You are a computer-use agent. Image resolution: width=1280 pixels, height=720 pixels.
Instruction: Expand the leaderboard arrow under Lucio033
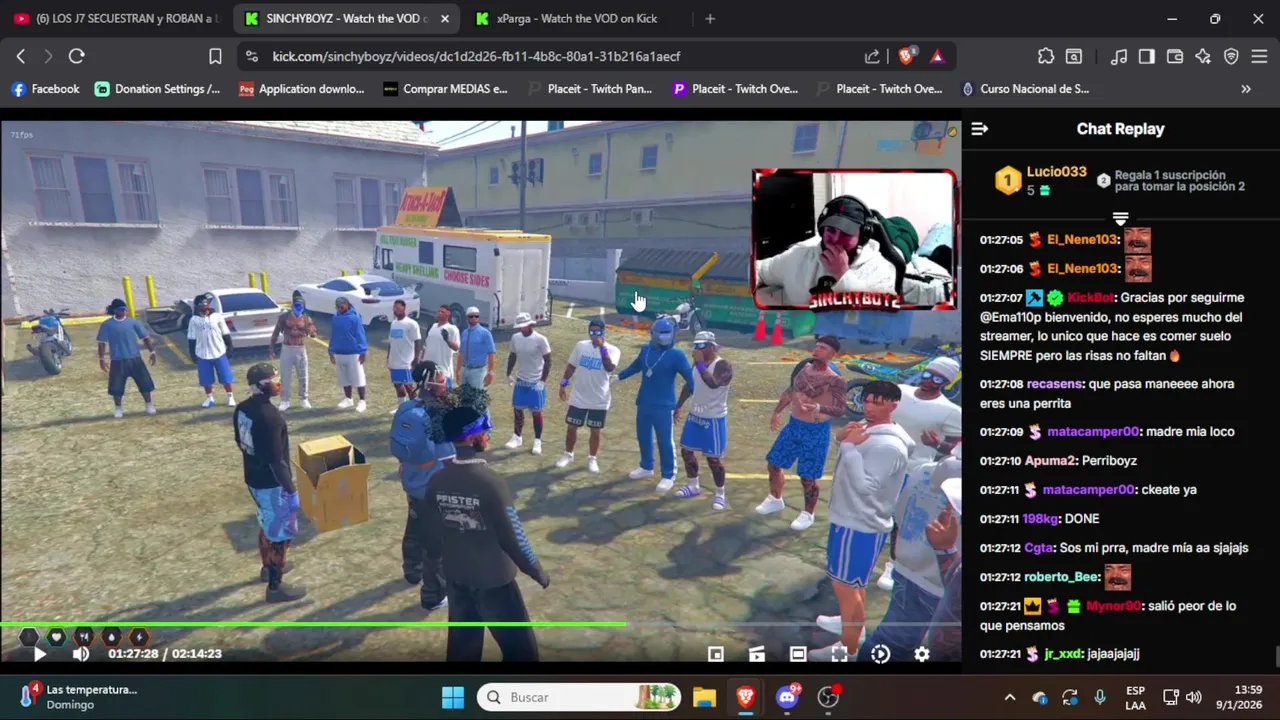pos(1120,218)
